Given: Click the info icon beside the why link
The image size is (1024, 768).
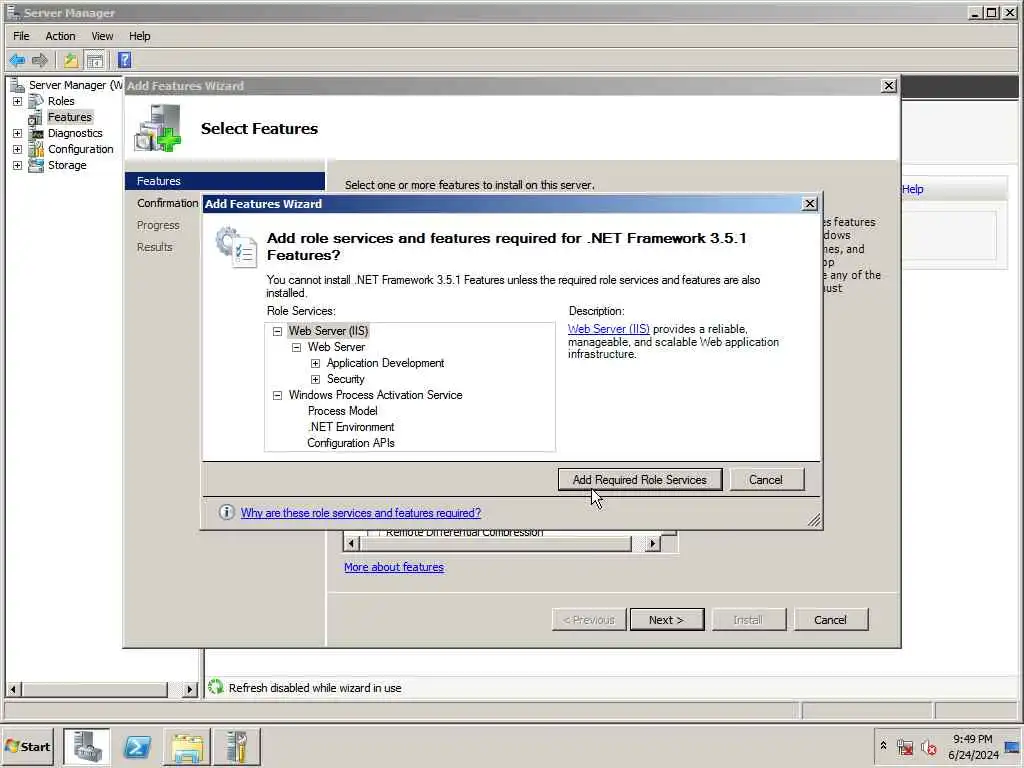Looking at the screenshot, I should [x=226, y=512].
